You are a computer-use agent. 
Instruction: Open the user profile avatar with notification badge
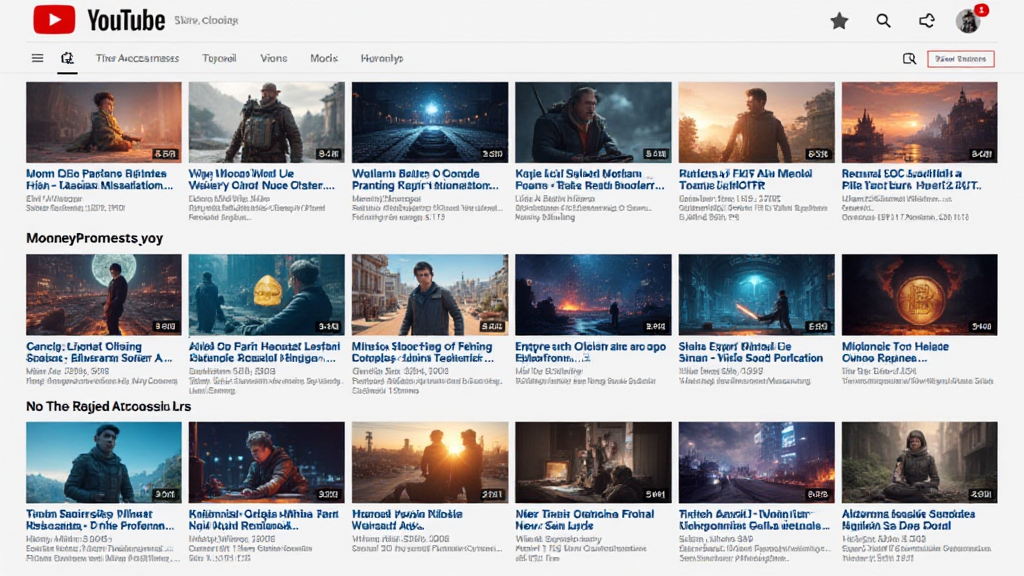tap(967, 21)
